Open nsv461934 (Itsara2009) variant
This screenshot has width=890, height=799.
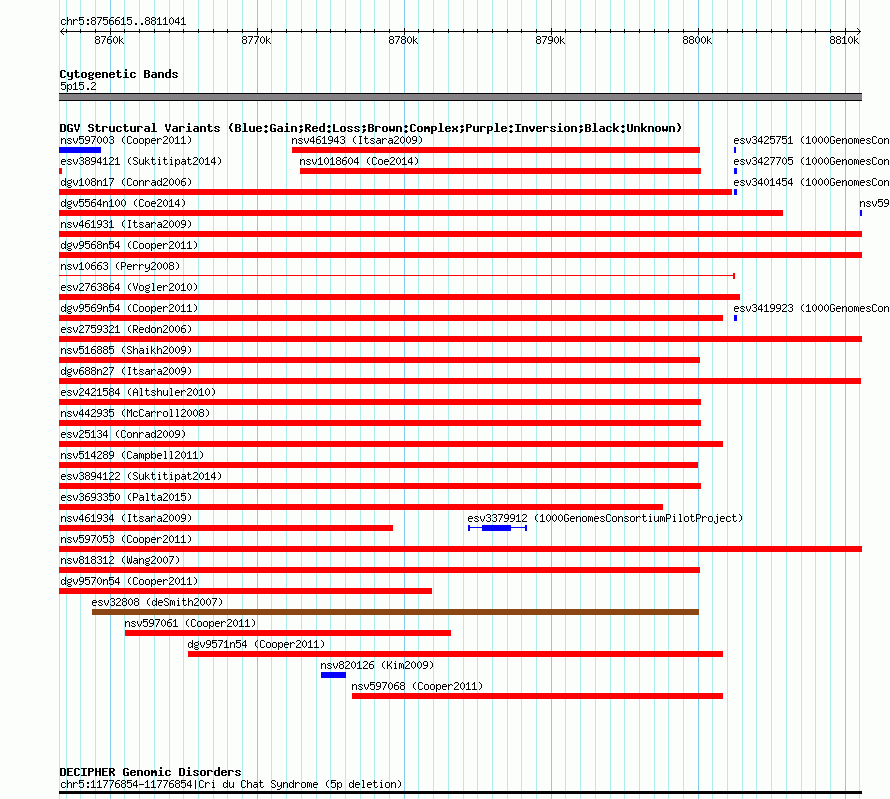coord(226,528)
